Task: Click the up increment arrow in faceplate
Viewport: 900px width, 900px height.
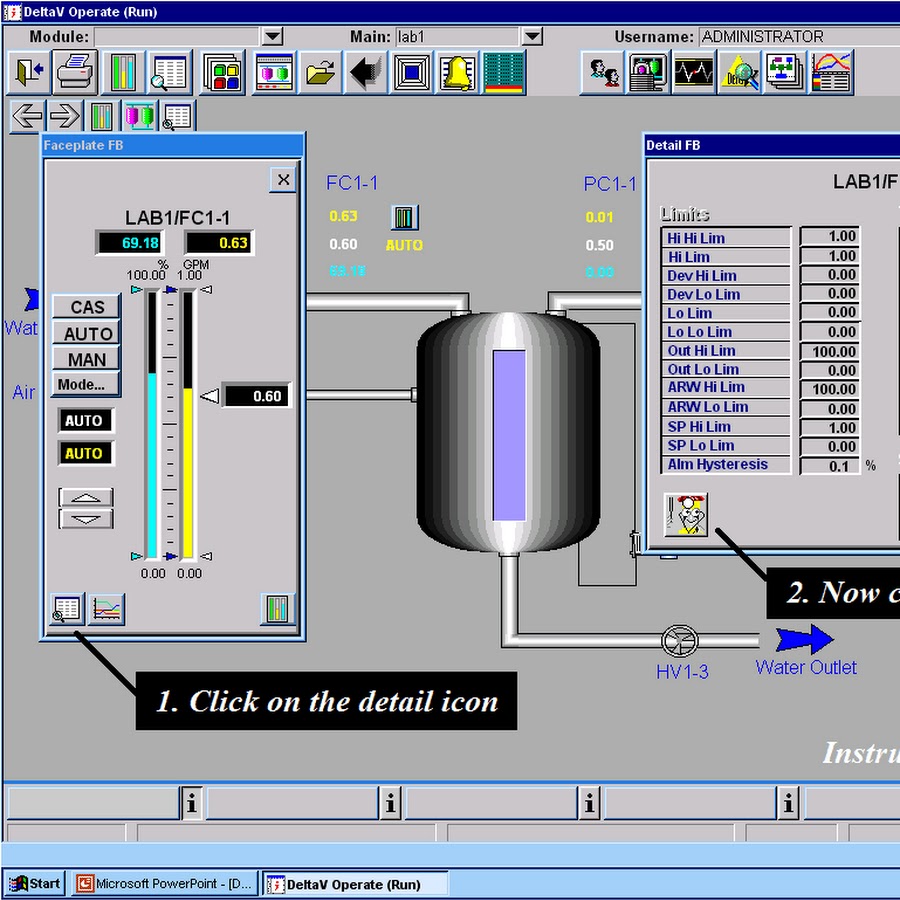Action: coord(86,498)
